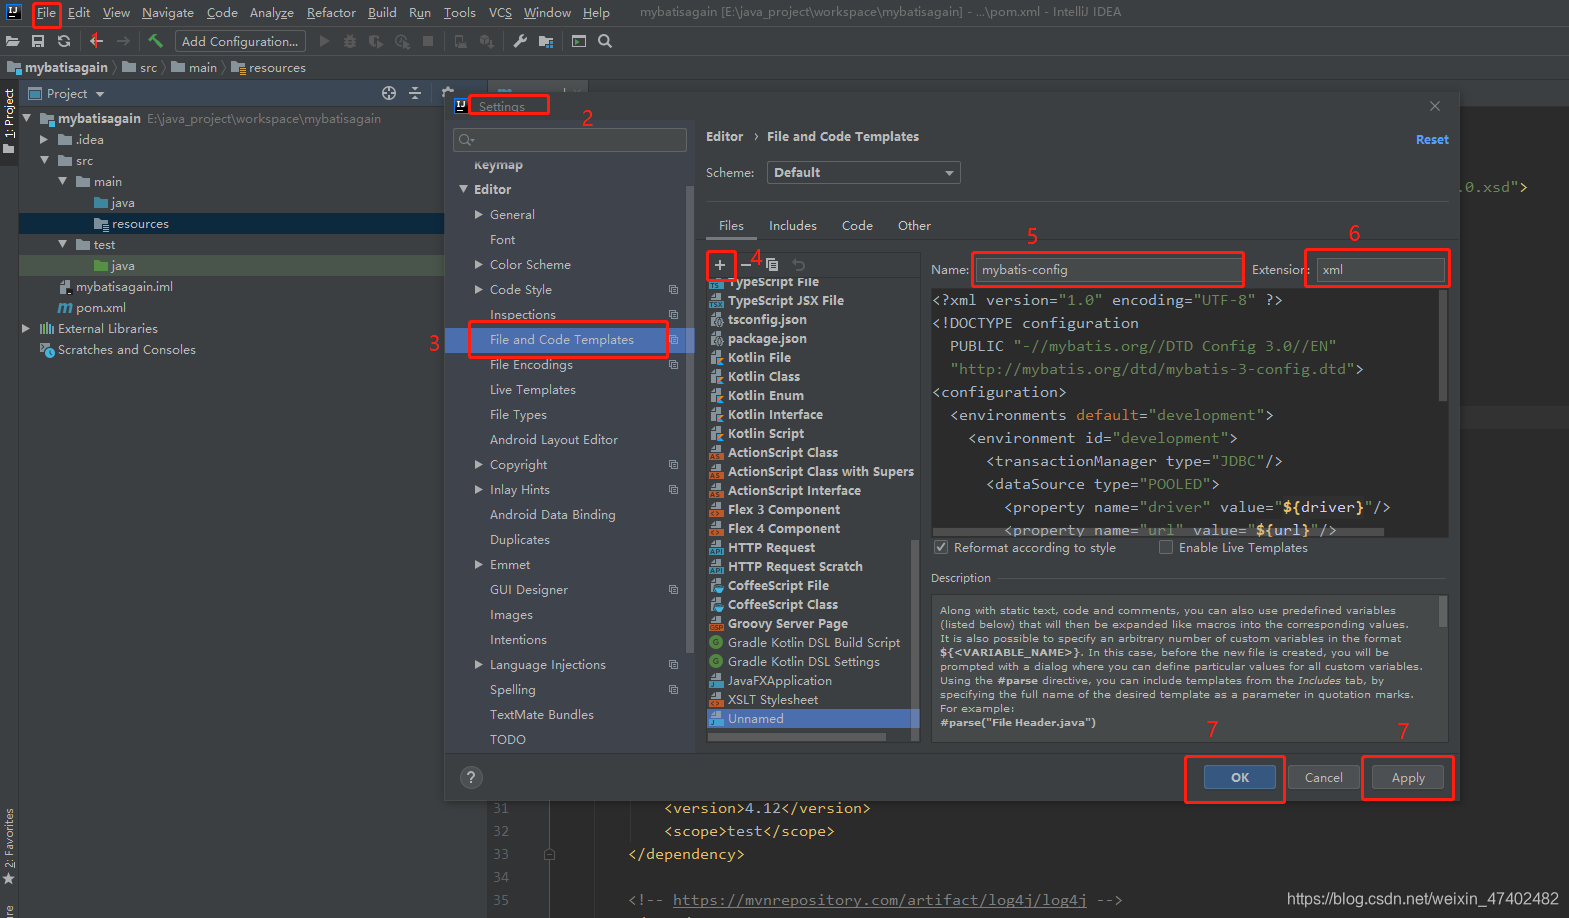Image resolution: width=1569 pixels, height=918 pixels.
Task: Click the Extension input field
Action: [x=1381, y=269]
